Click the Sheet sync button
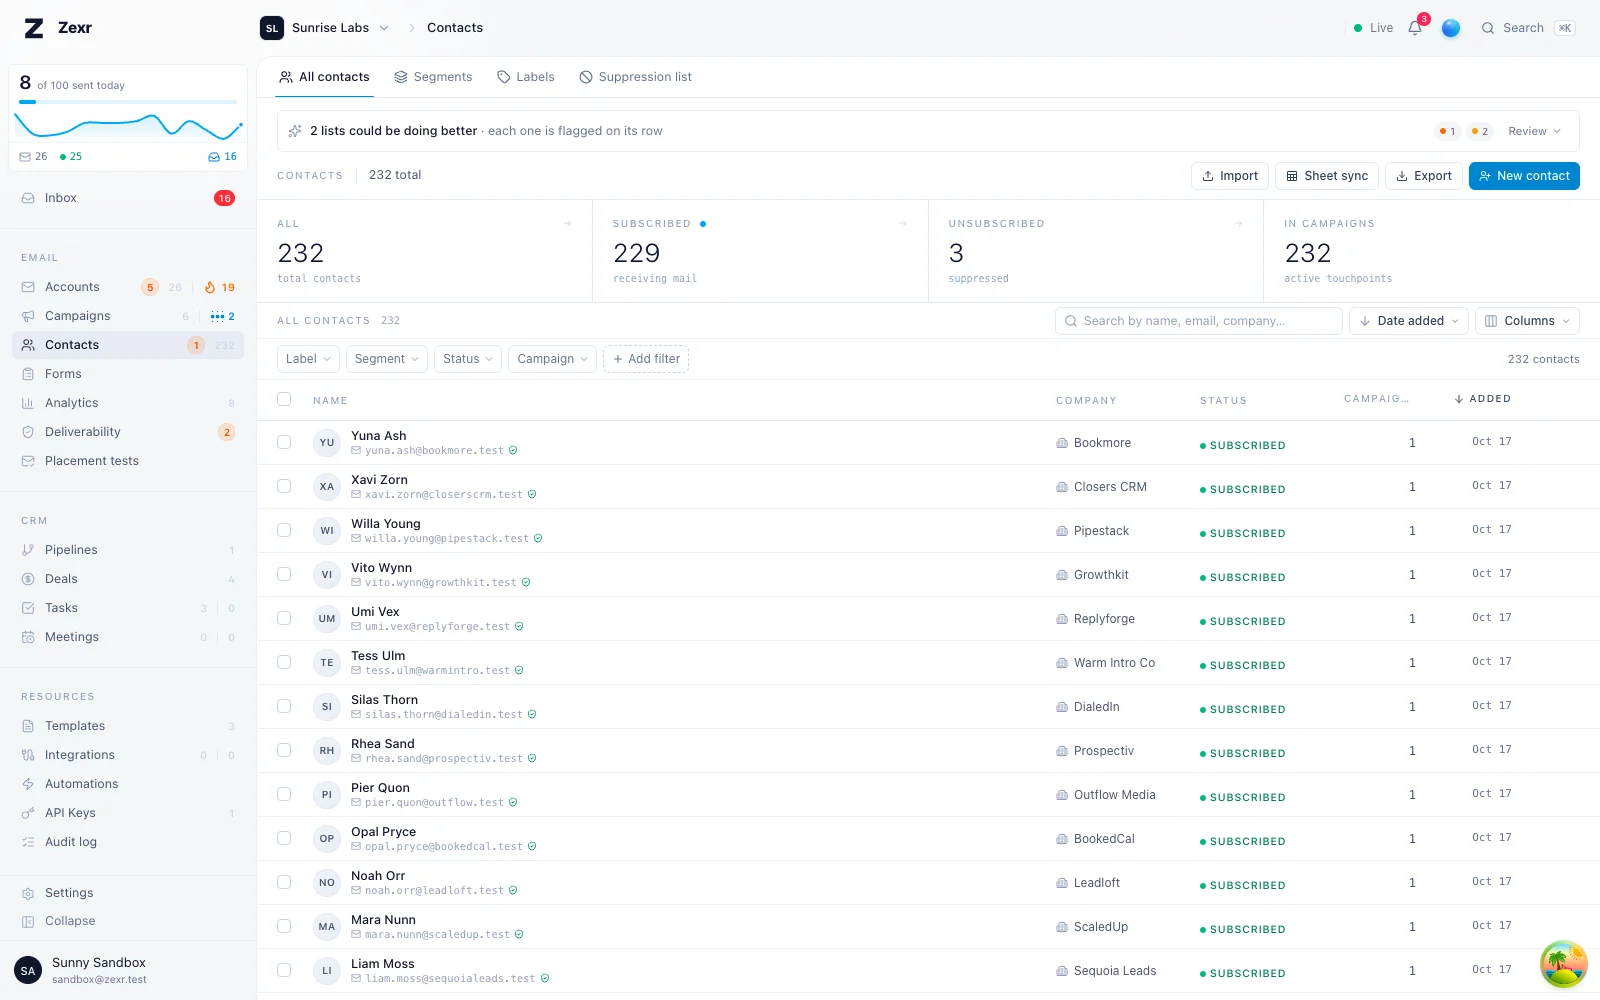 coord(1327,176)
